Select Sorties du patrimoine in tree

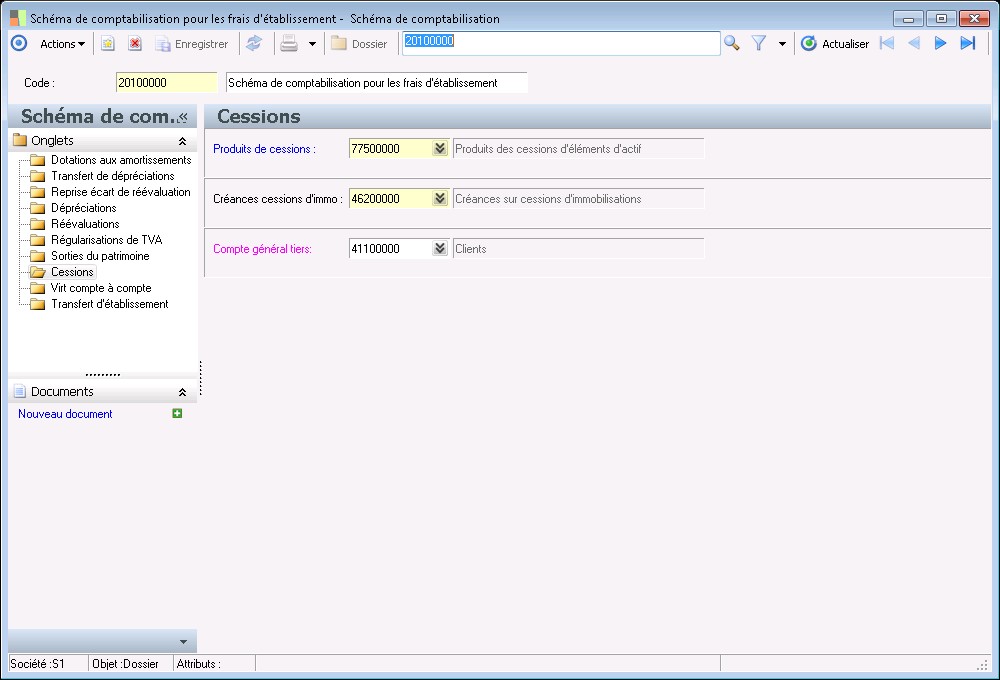click(100, 256)
